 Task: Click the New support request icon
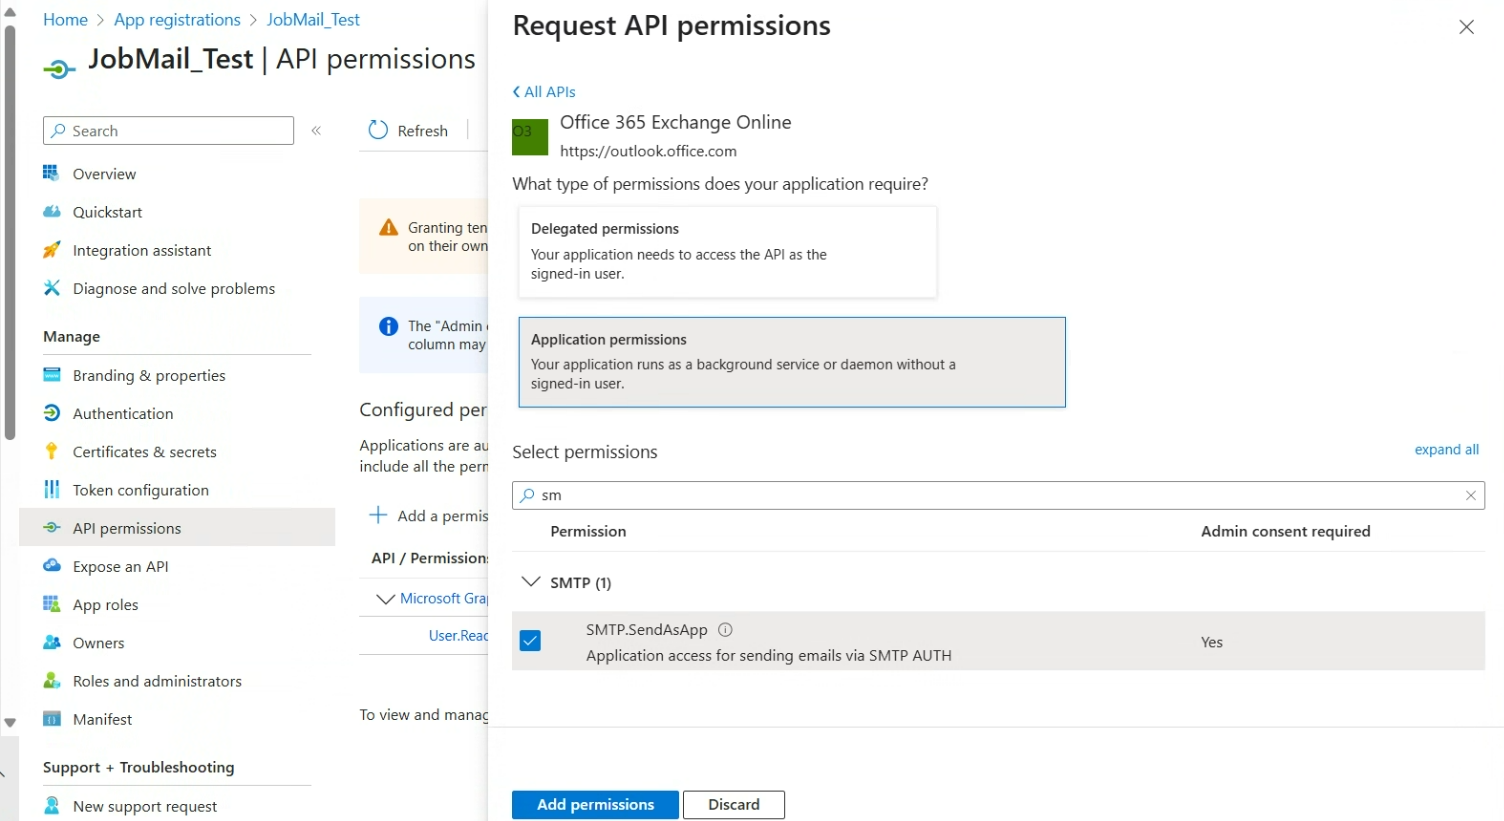click(x=52, y=806)
